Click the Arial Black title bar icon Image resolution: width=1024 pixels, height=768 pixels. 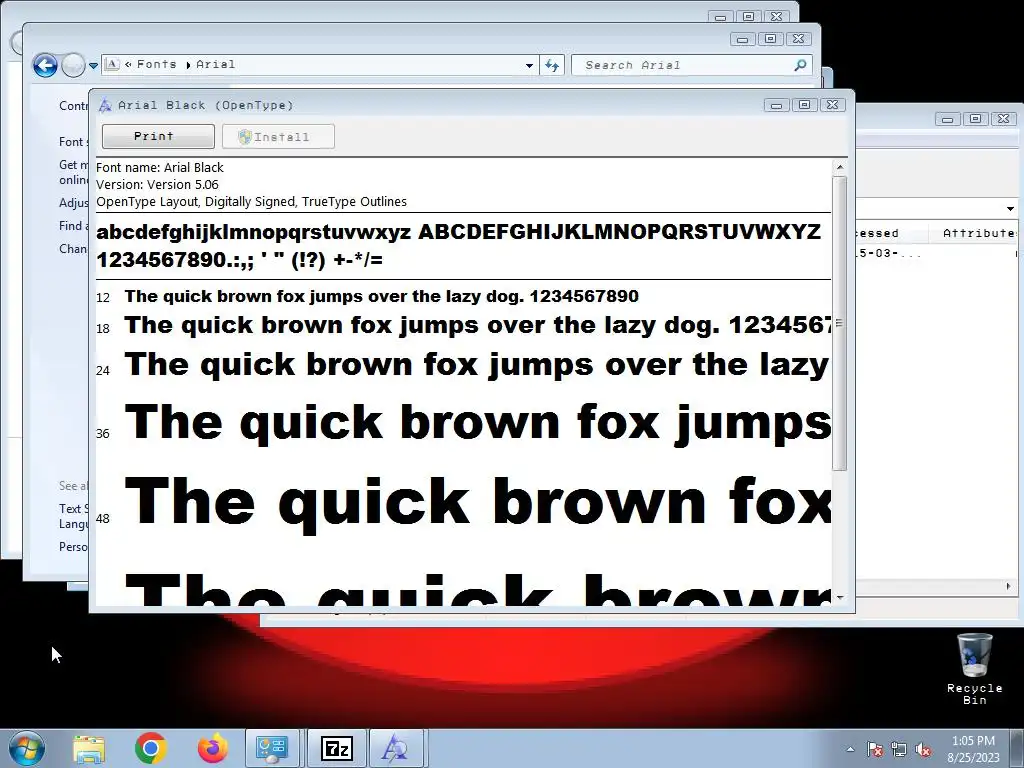click(x=104, y=105)
